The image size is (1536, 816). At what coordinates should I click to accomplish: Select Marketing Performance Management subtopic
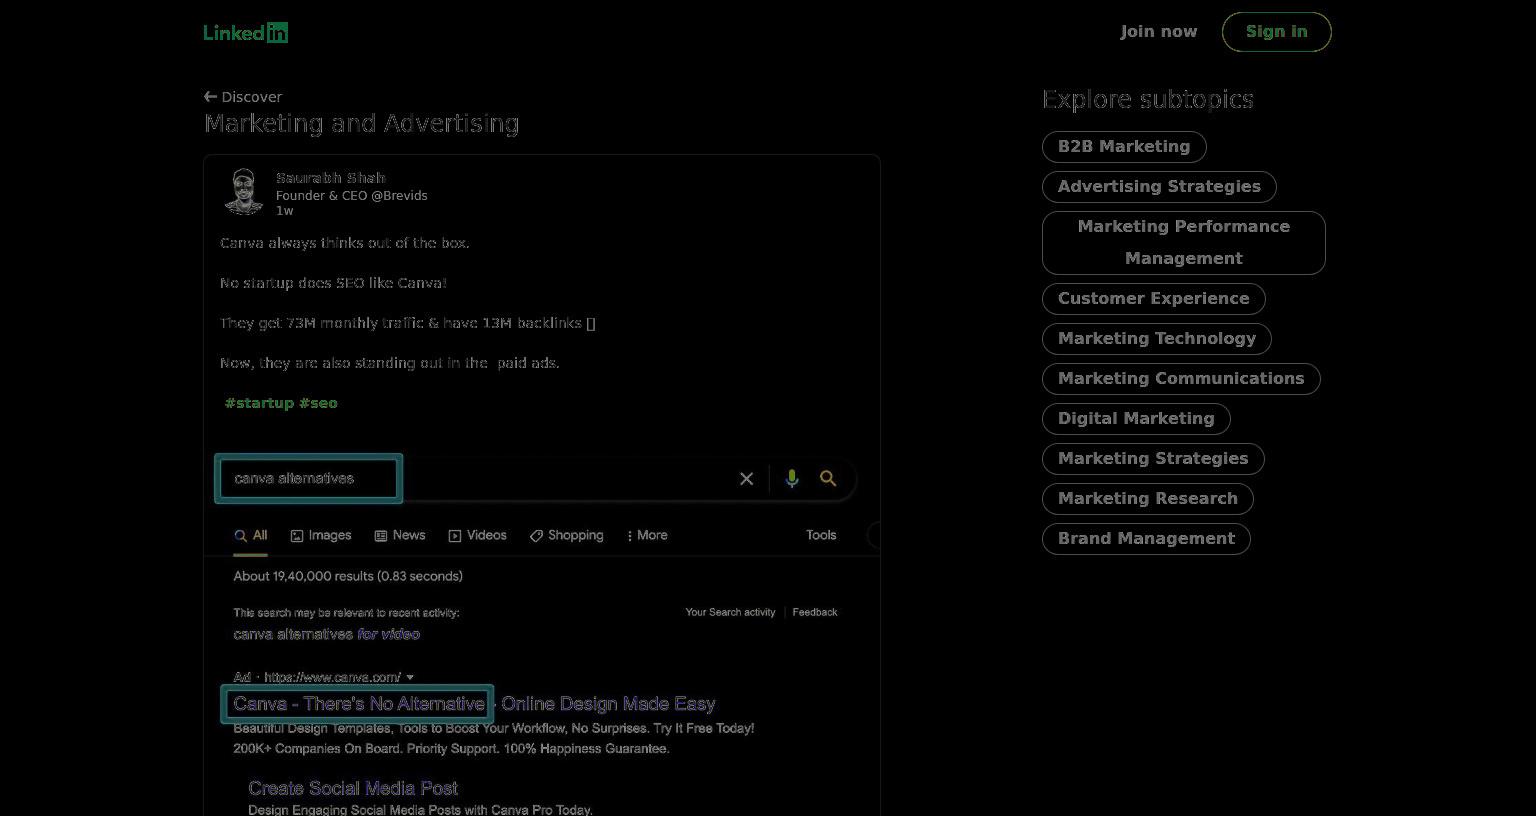click(x=1184, y=243)
